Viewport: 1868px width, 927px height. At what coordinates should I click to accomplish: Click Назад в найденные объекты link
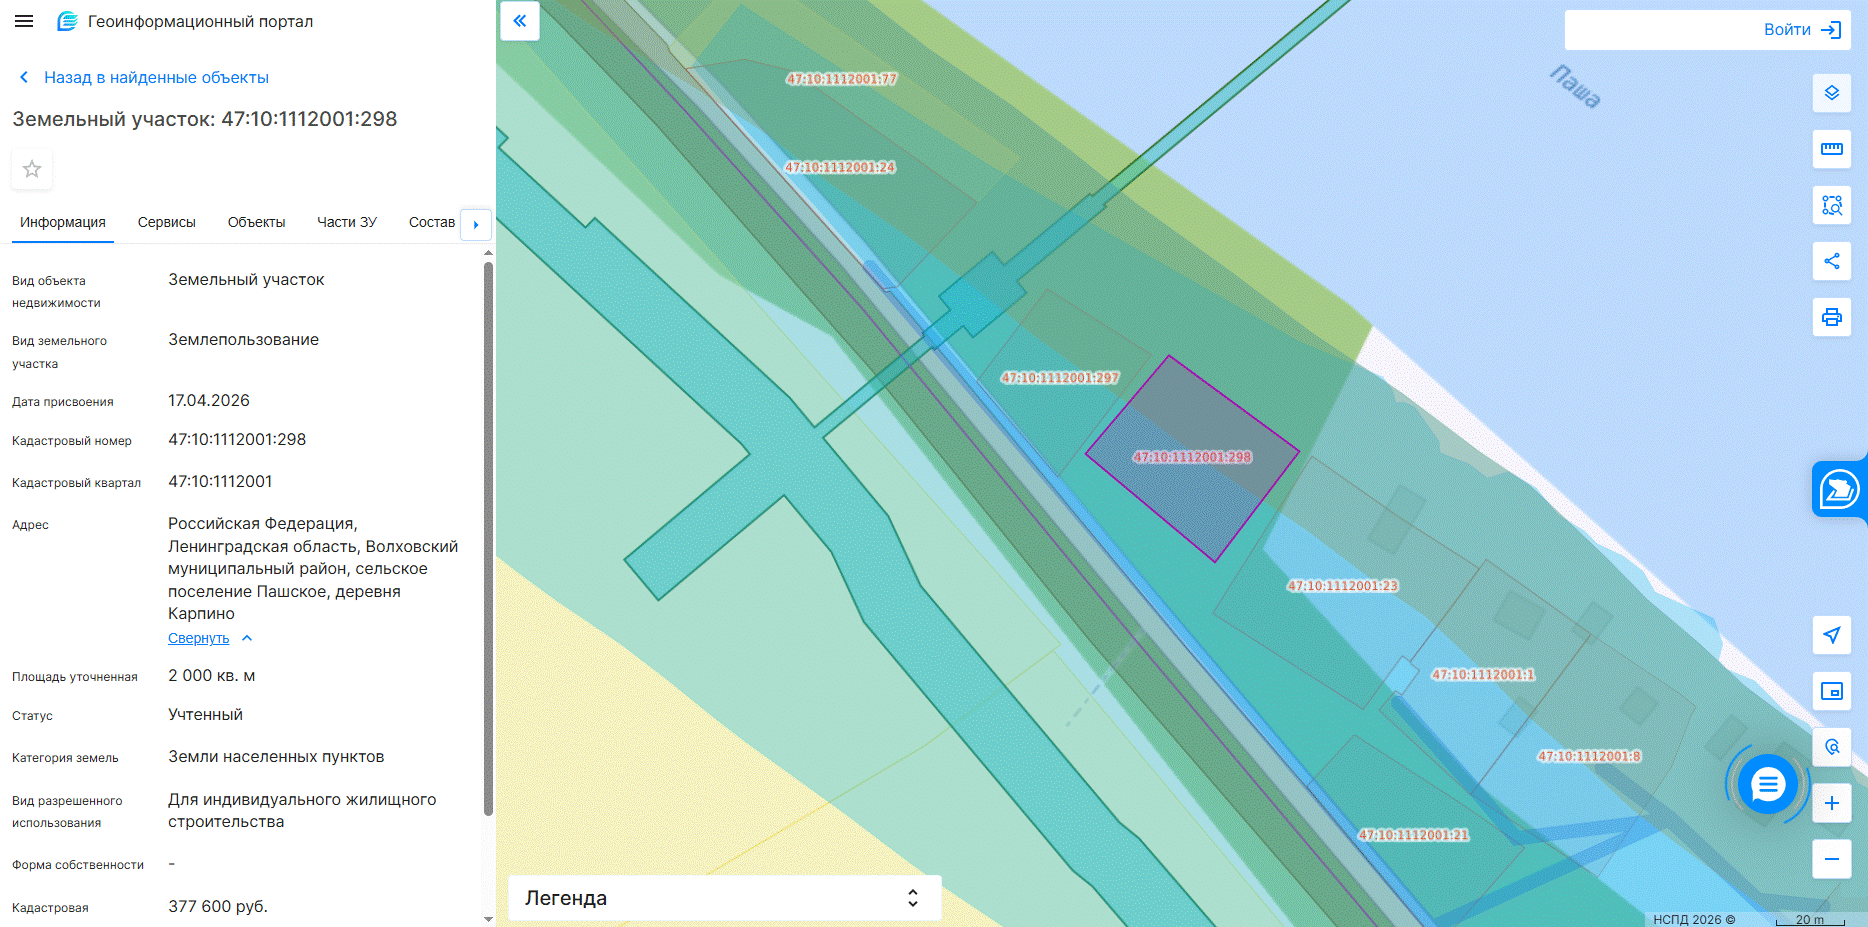point(156,77)
